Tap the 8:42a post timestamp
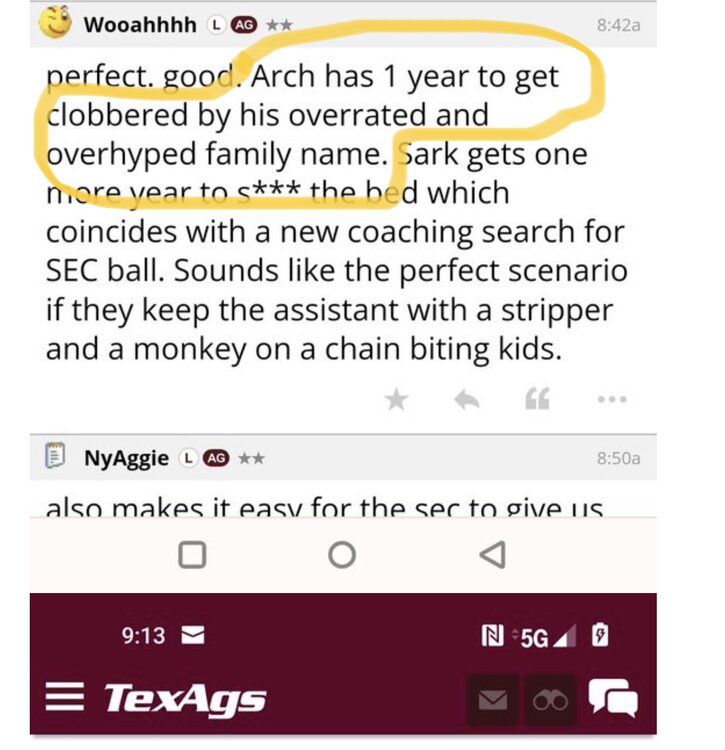The height and width of the screenshot is (750, 725). 618,25
